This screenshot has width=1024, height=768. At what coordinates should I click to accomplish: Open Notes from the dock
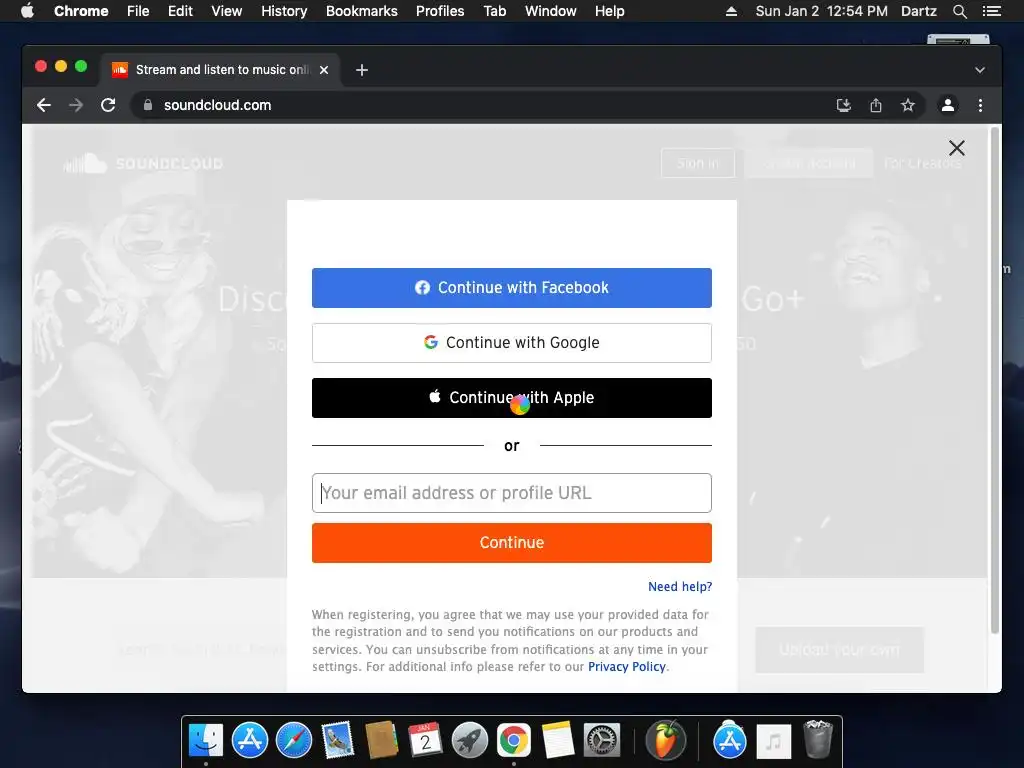(x=557, y=741)
